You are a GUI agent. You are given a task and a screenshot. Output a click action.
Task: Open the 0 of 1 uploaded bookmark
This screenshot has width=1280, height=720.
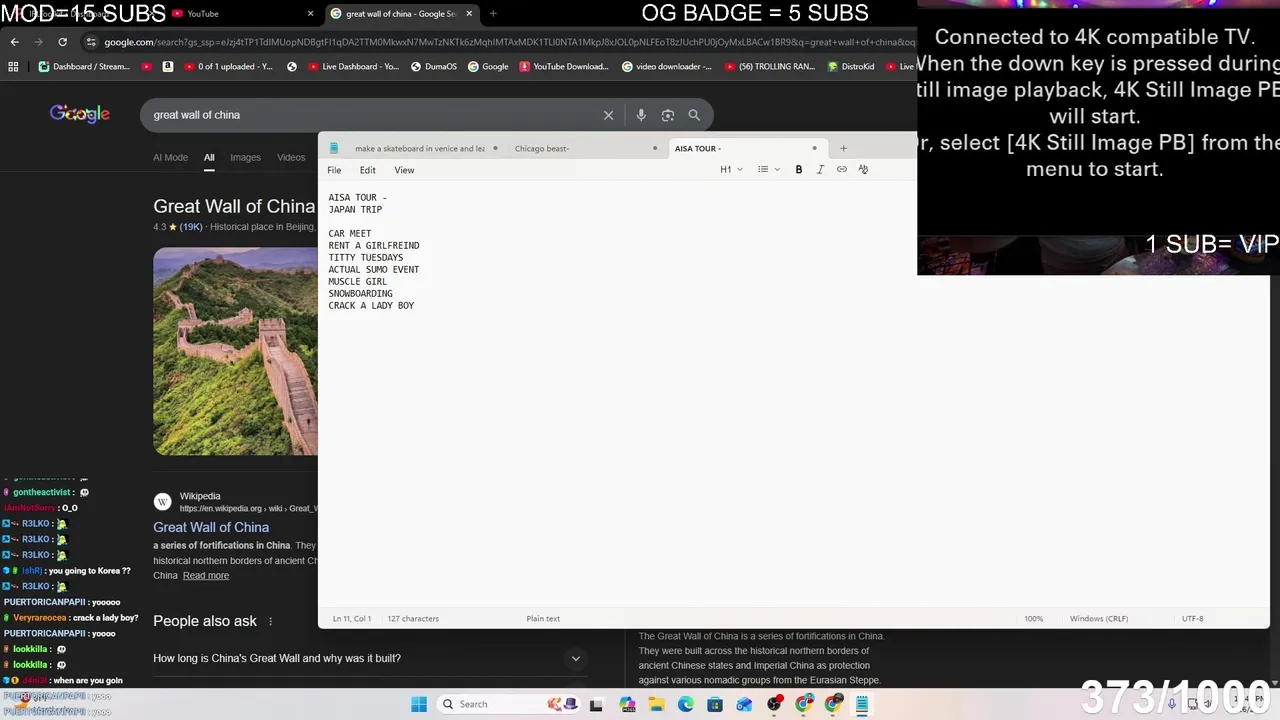coord(226,67)
